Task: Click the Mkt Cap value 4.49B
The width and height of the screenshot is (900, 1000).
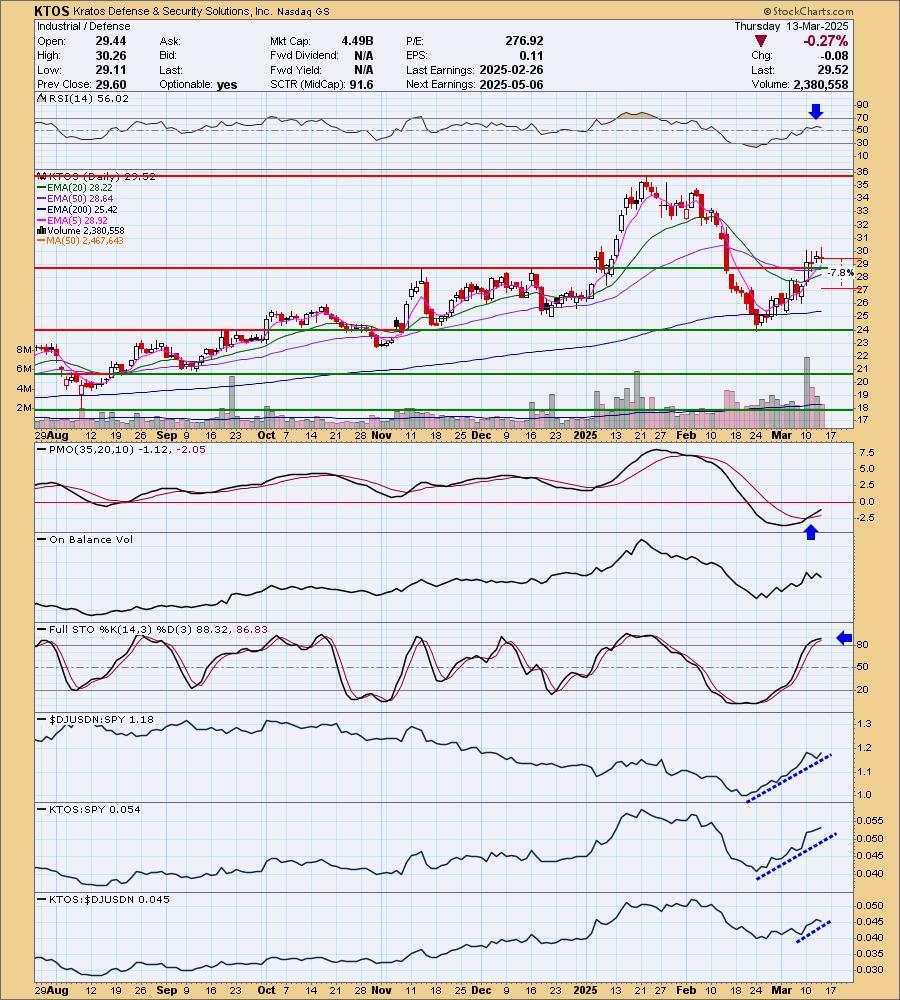Action: pos(357,41)
